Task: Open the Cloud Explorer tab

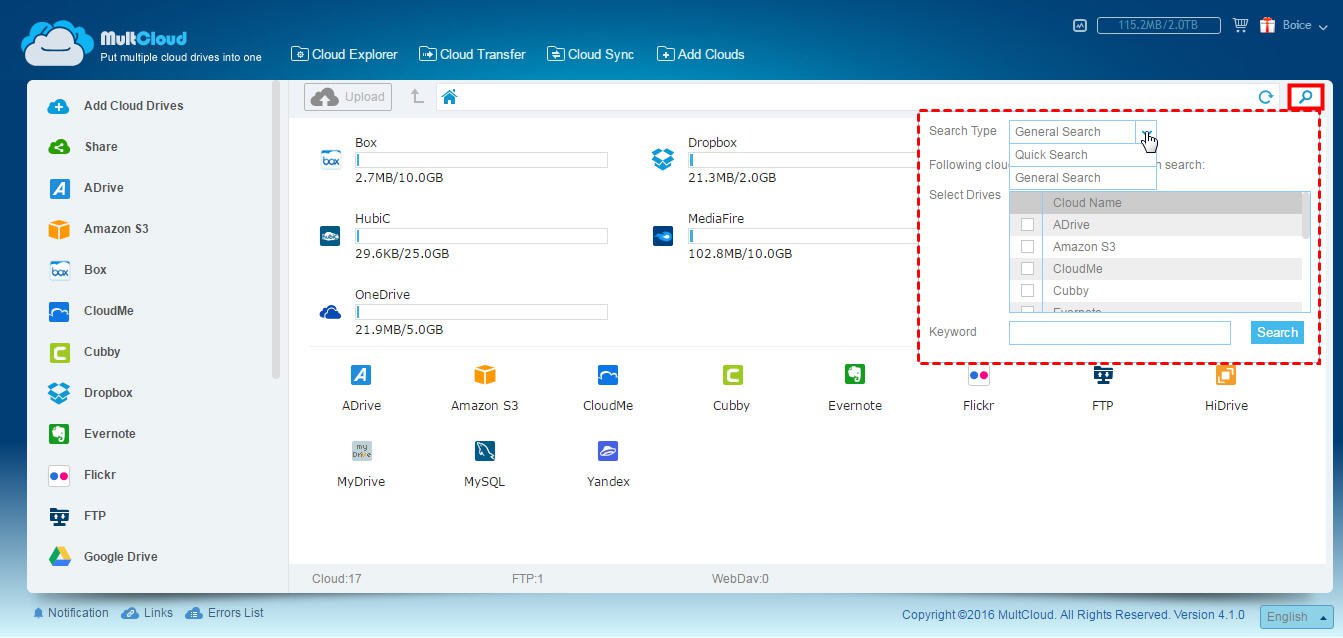Action: click(x=344, y=54)
